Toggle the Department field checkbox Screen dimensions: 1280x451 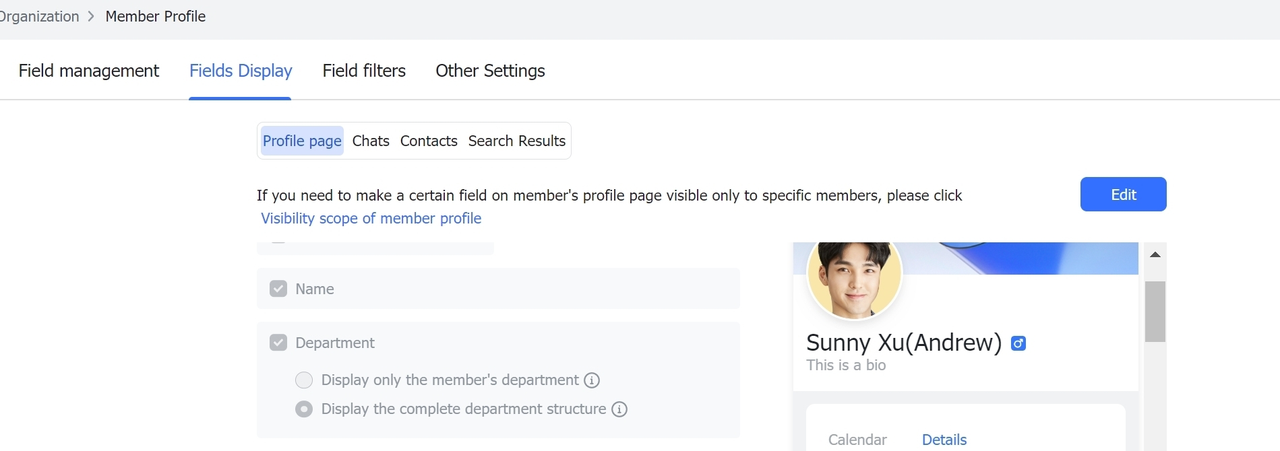pos(279,343)
